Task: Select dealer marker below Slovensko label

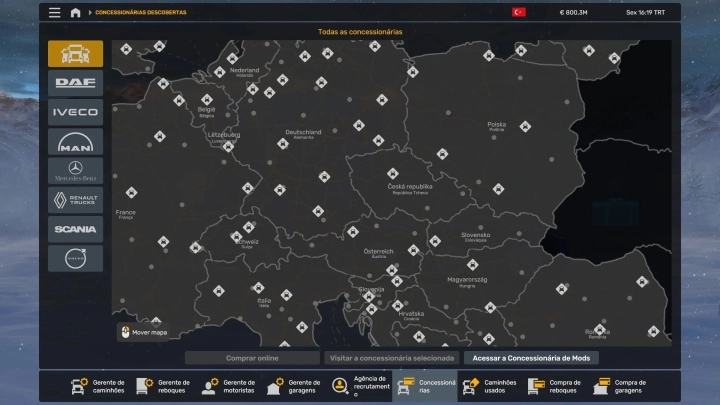Action: (x=472, y=264)
